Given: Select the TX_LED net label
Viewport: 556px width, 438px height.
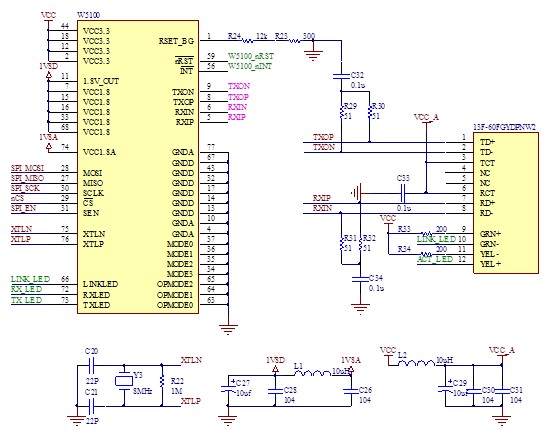Looking at the screenshot, I should click(x=27, y=300).
